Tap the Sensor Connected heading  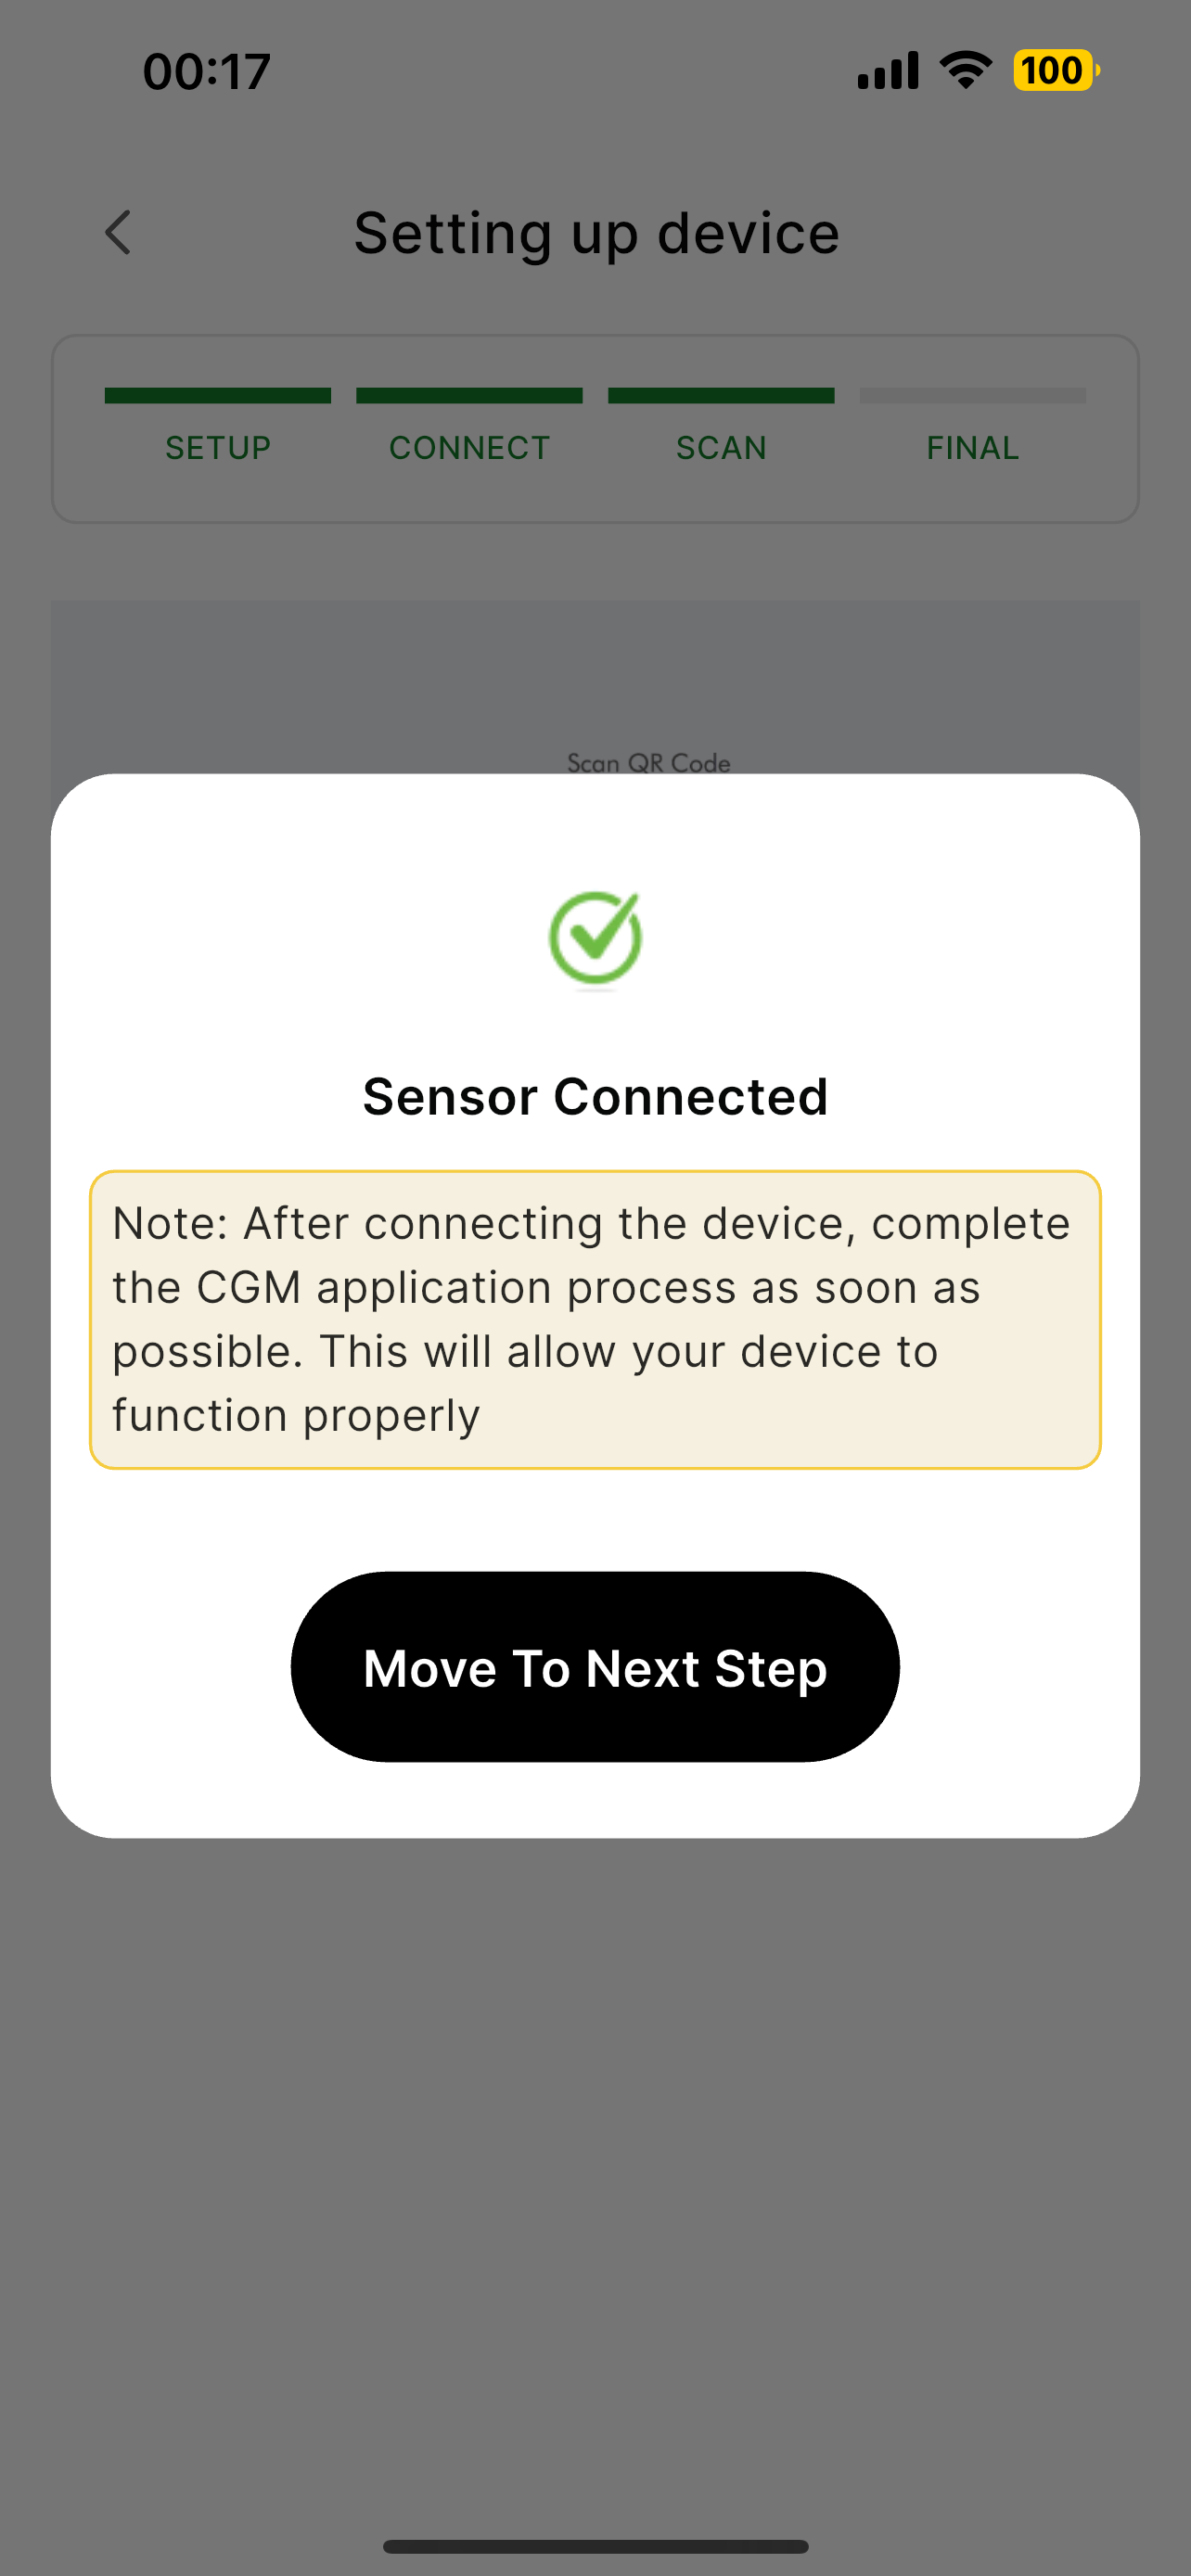point(595,1097)
